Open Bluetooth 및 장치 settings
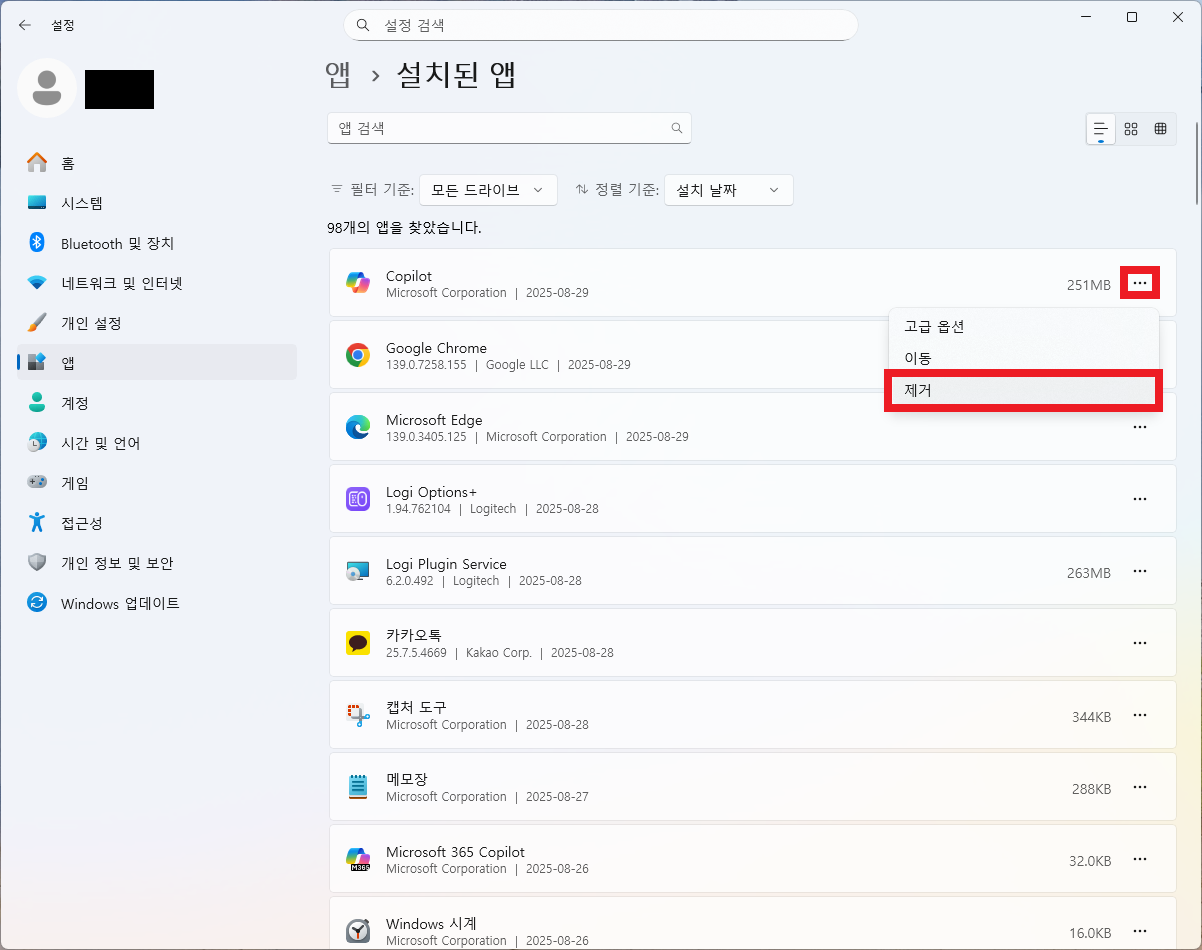Image resolution: width=1202 pixels, height=950 pixels. click(157, 243)
